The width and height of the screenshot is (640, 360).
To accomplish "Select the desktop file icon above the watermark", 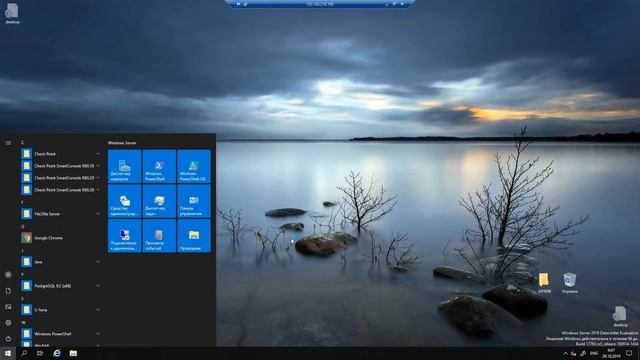I will (620, 316).
